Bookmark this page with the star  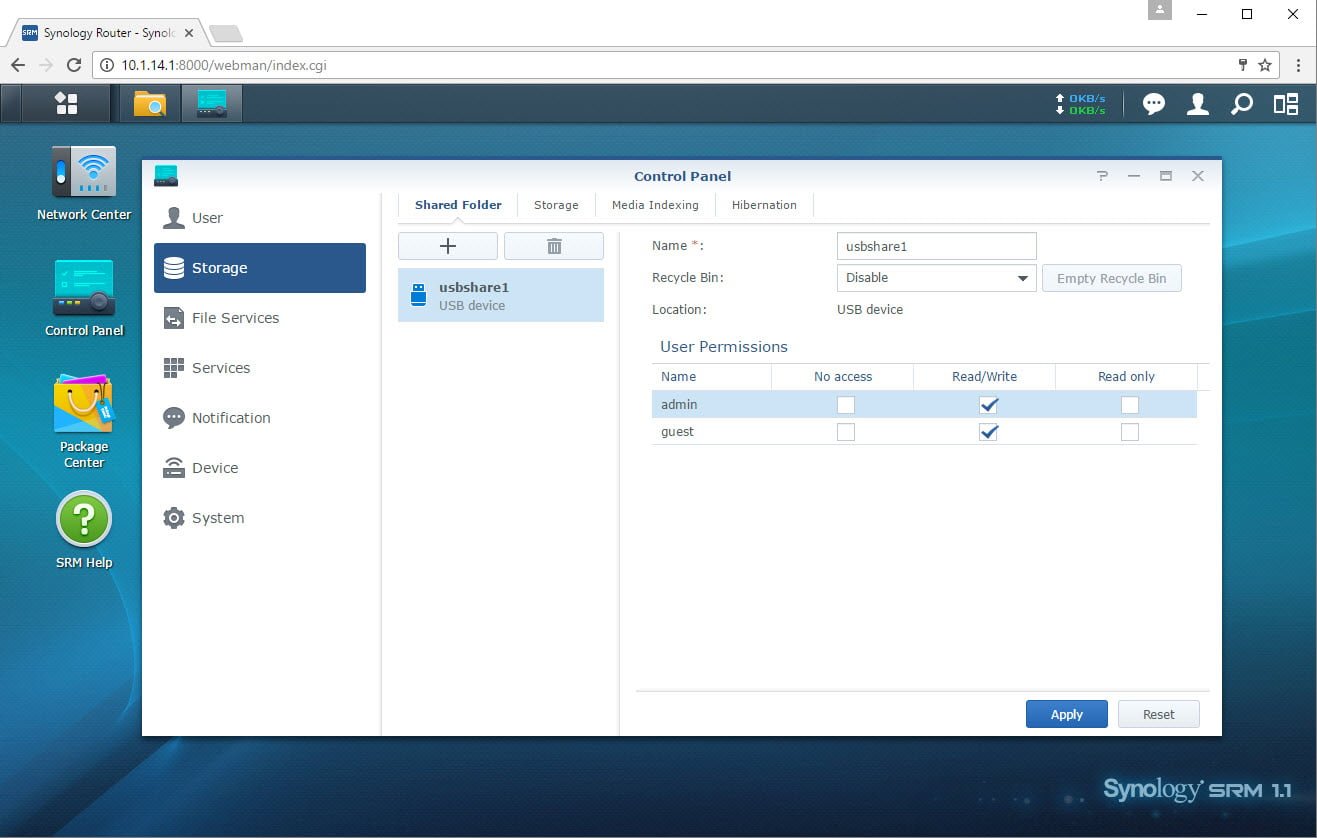pyautogui.click(x=1265, y=65)
